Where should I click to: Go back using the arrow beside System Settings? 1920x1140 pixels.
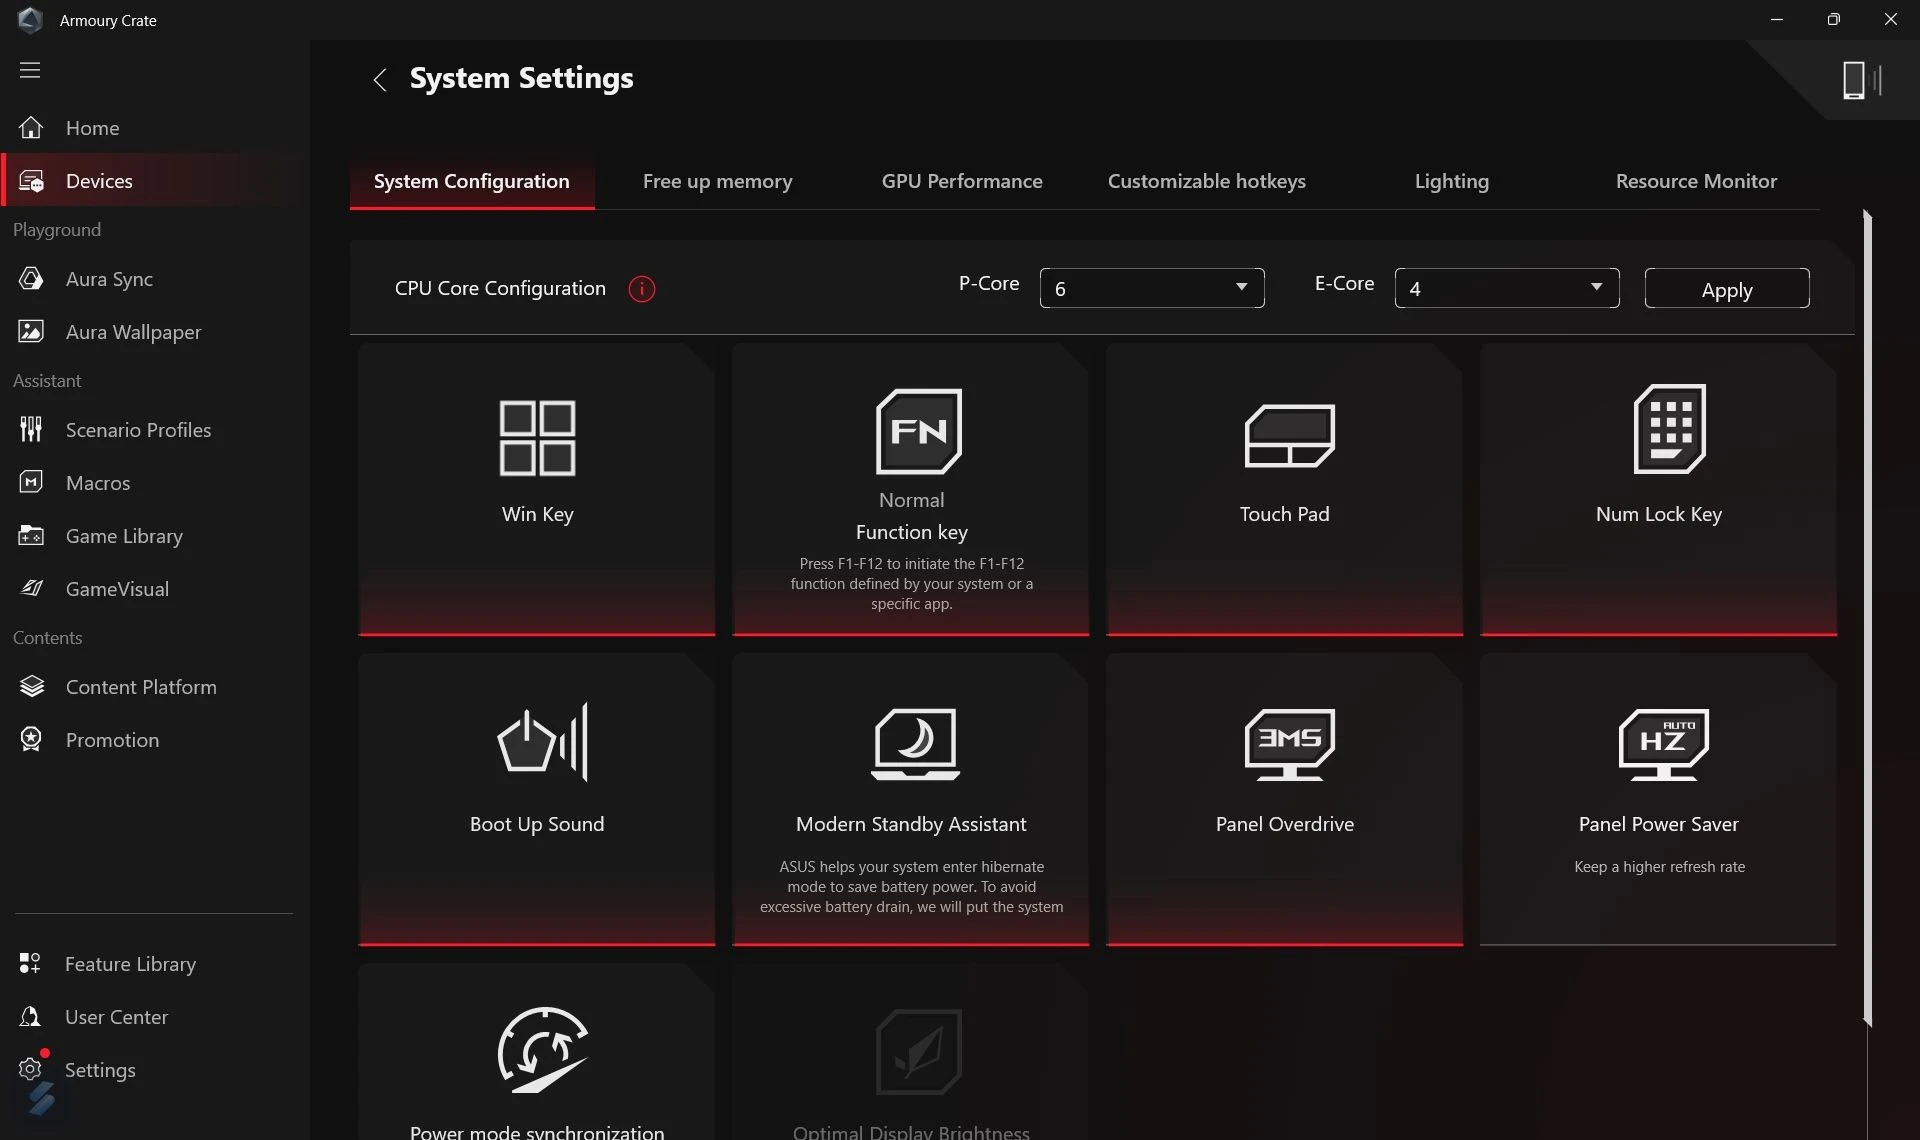(x=380, y=80)
